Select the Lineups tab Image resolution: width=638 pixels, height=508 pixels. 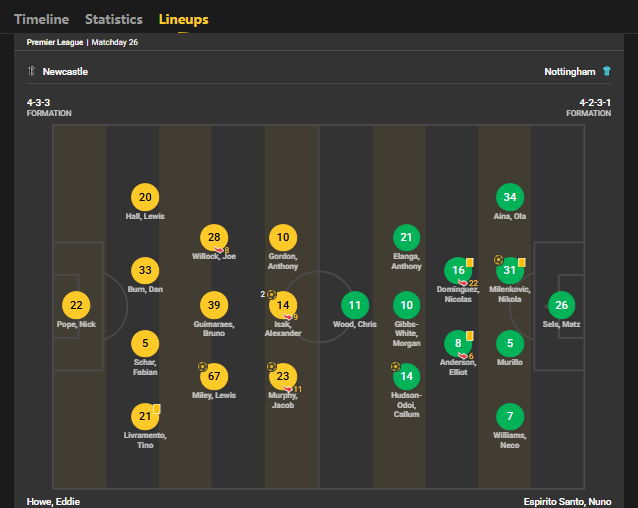pos(183,19)
